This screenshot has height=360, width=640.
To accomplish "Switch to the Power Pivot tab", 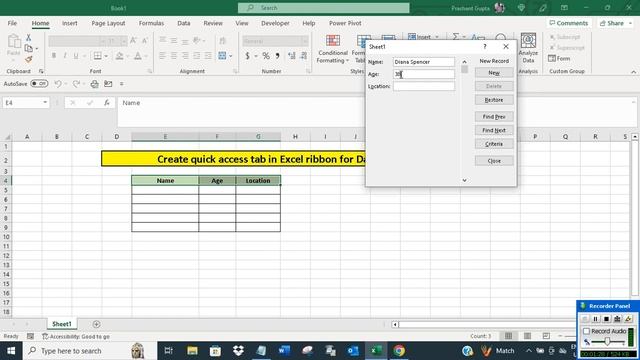I will pyautogui.click(x=345, y=23).
